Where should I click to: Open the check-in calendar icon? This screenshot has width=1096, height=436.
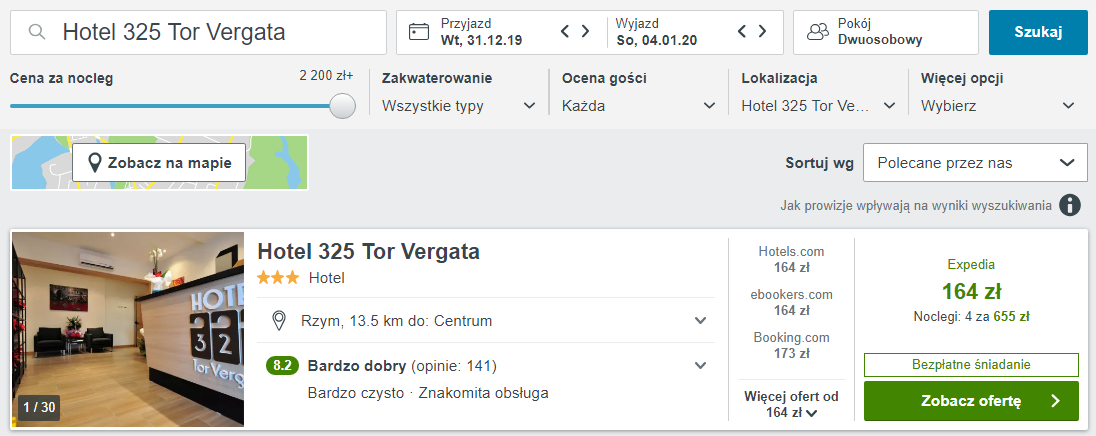420,32
